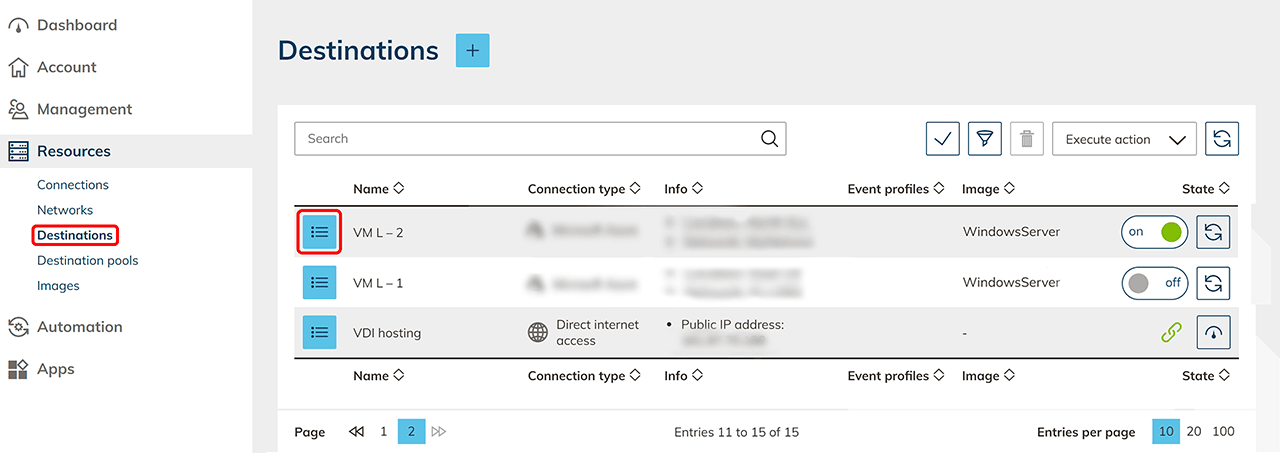The image size is (1280, 453).
Task: Open the Dashboard menu item
Action: (x=76, y=25)
